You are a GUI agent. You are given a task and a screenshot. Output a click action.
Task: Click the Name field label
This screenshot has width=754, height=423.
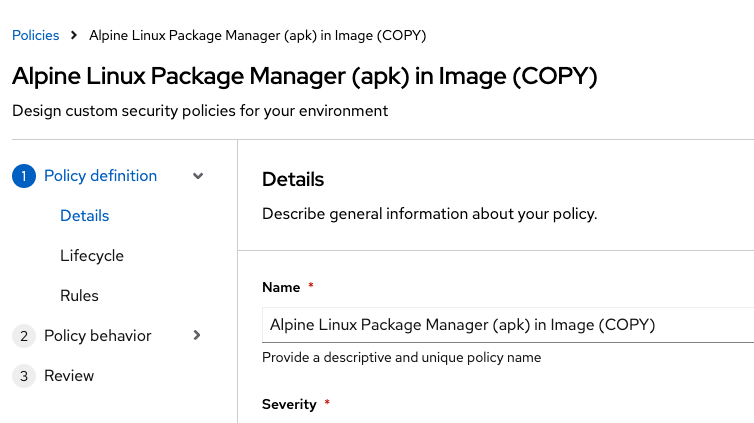(x=281, y=287)
